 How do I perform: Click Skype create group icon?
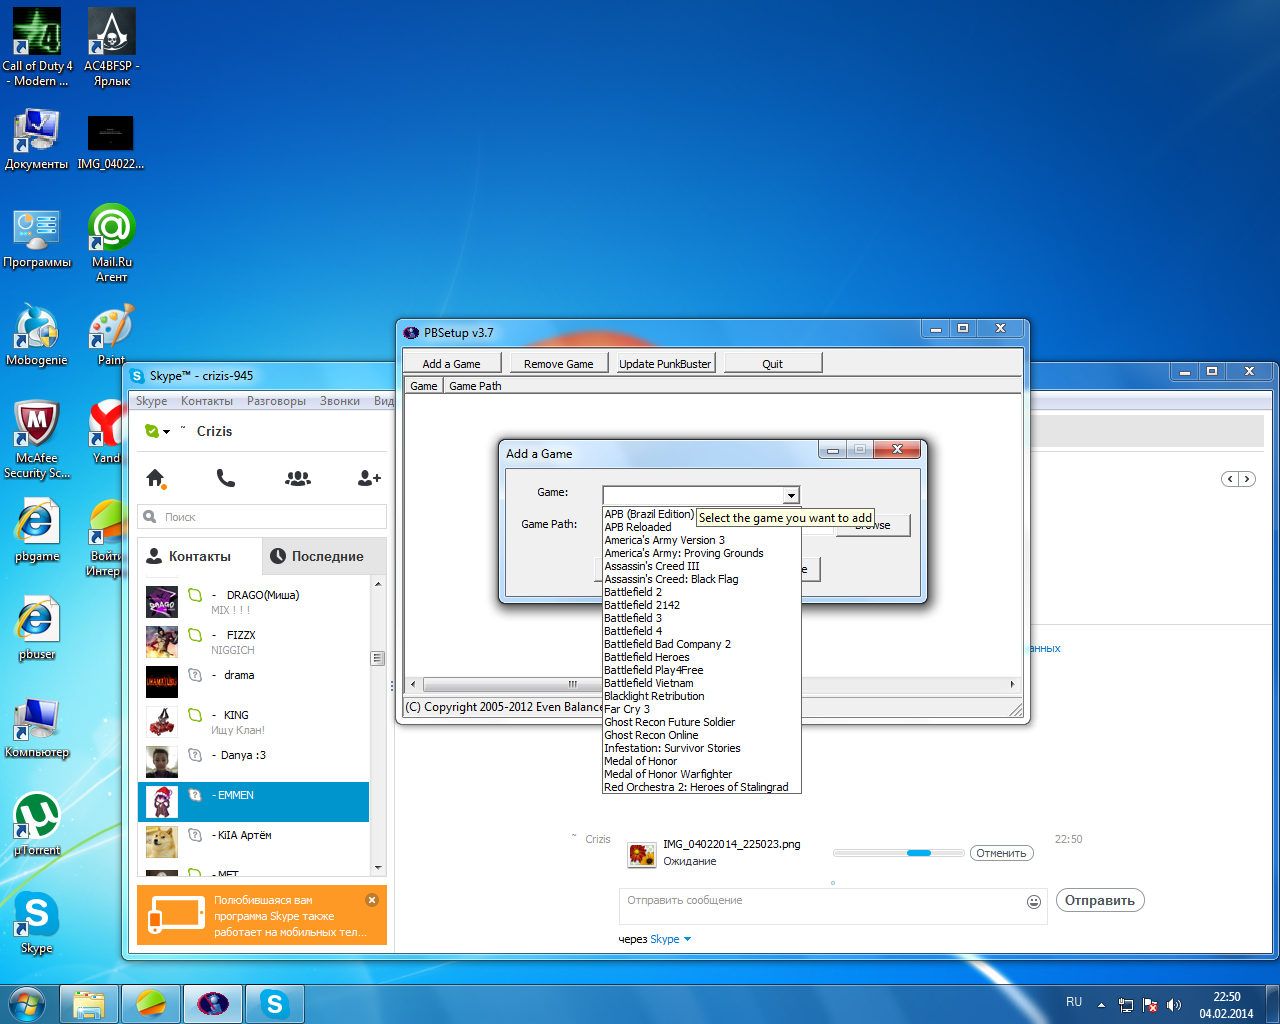tap(298, 478)
